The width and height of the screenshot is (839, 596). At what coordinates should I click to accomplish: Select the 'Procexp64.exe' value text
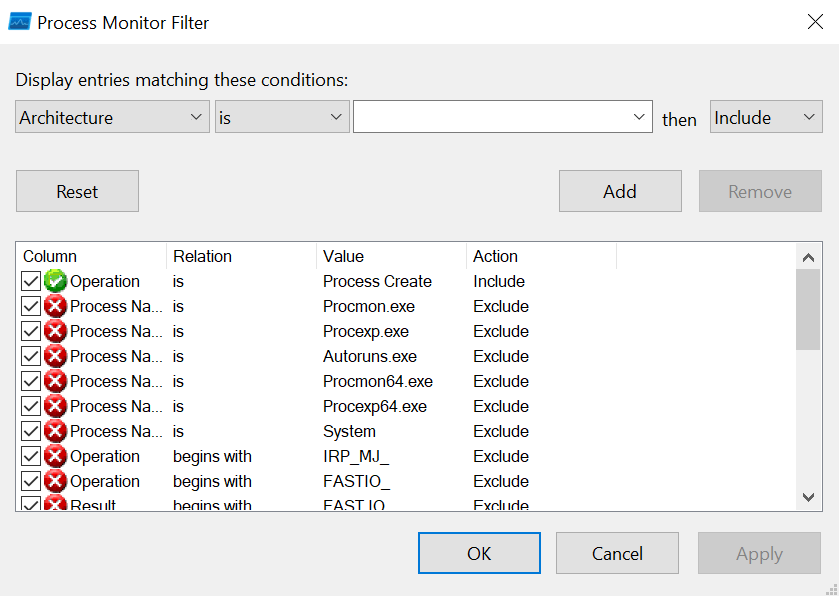coord(375,407)
